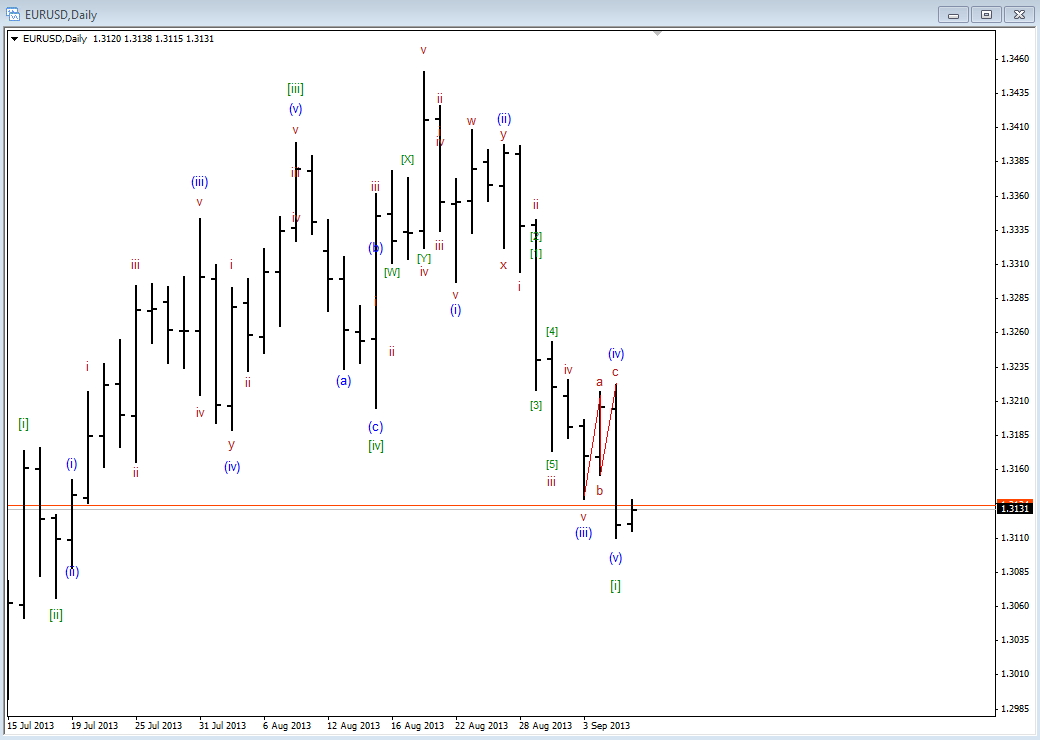Click the 15 Jul 2013 date label
The image size is (1040, 740).
tap(31, 725)
